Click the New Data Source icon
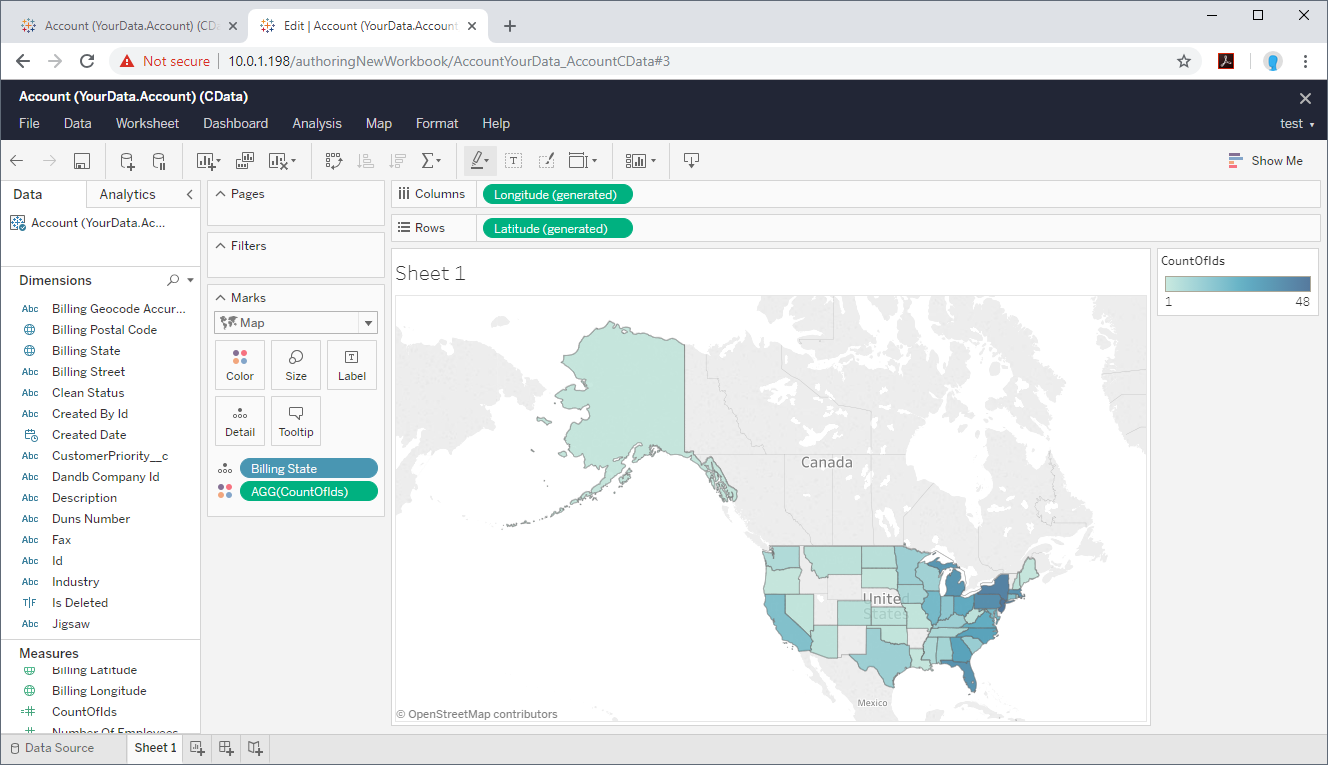 point(127,161)
